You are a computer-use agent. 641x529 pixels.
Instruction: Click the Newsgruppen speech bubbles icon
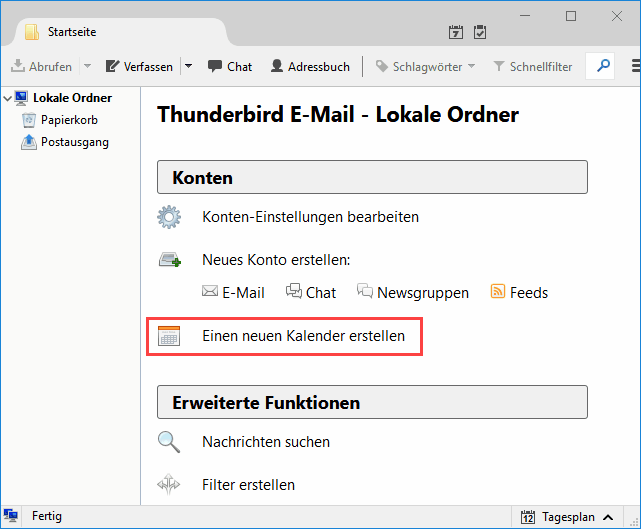[365, 291]
